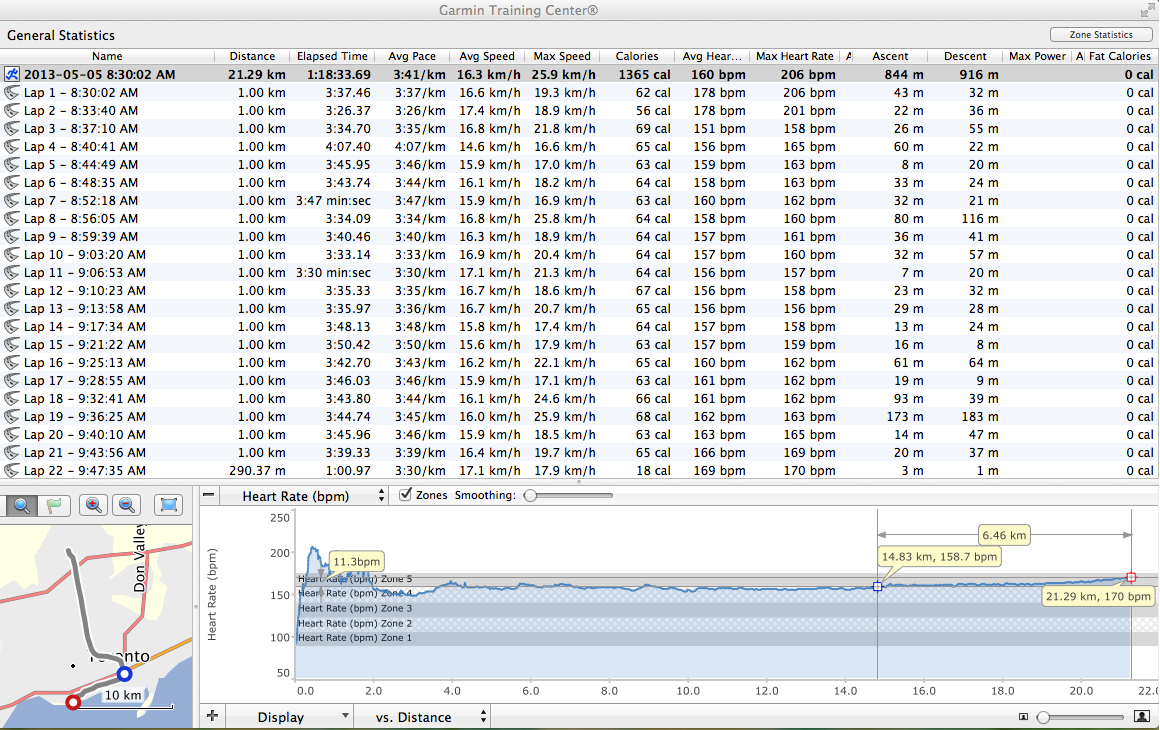Screen dimensions: 1160x730
Task: Zoom out of the map with the minus magnifier
Action: point(128,505)
